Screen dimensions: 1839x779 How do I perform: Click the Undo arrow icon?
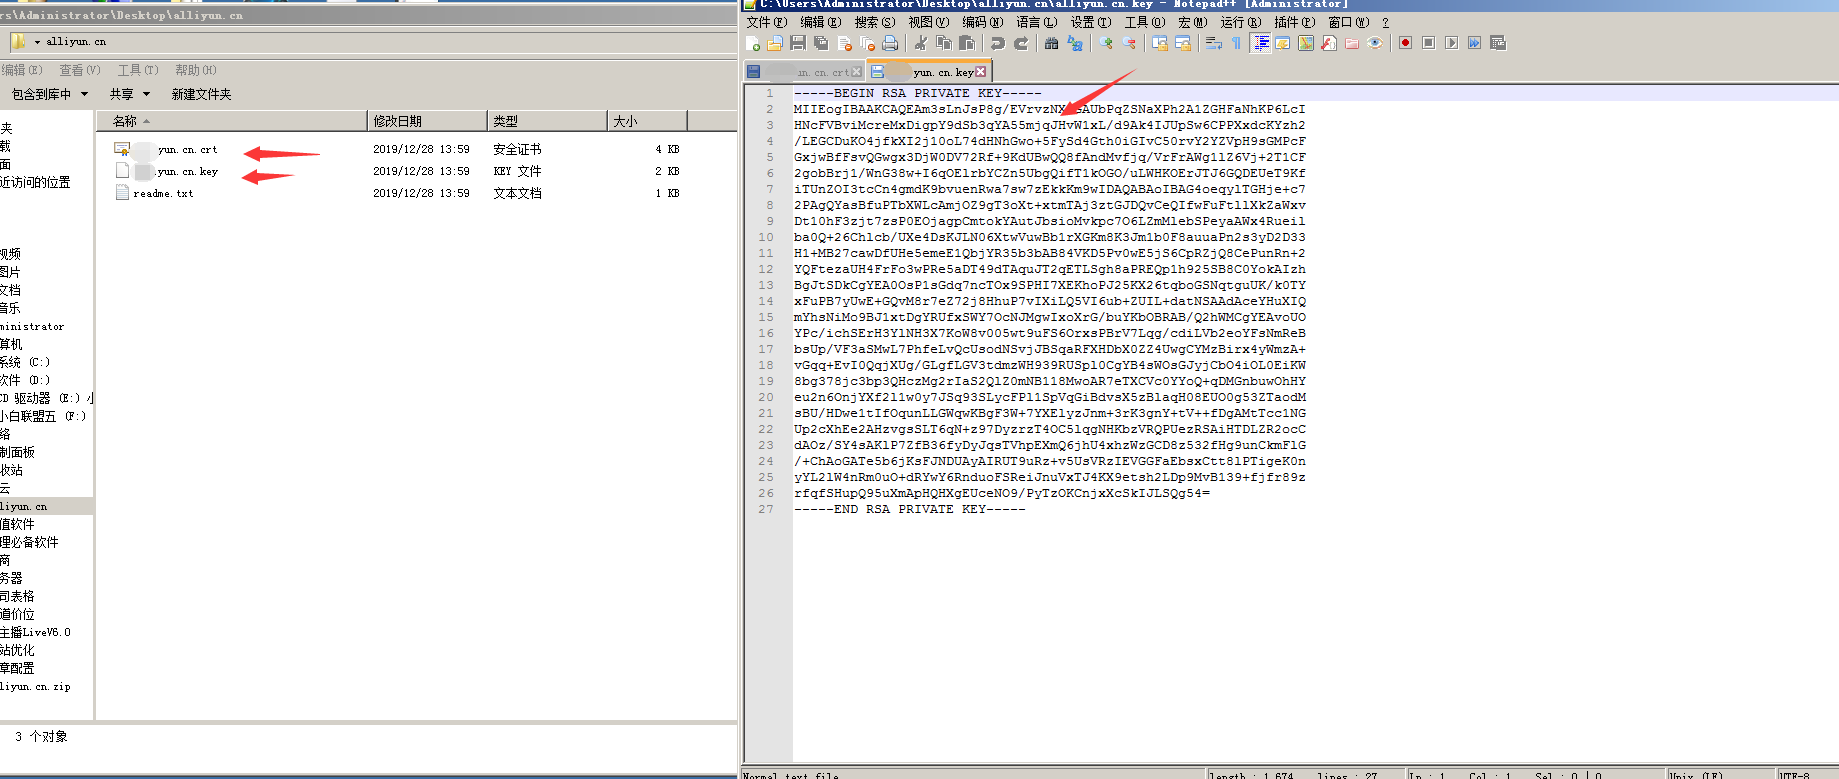pos(997,43)
